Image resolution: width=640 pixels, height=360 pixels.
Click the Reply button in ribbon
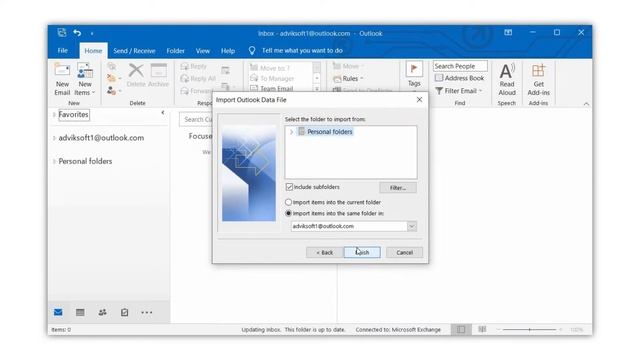(194, 66)
